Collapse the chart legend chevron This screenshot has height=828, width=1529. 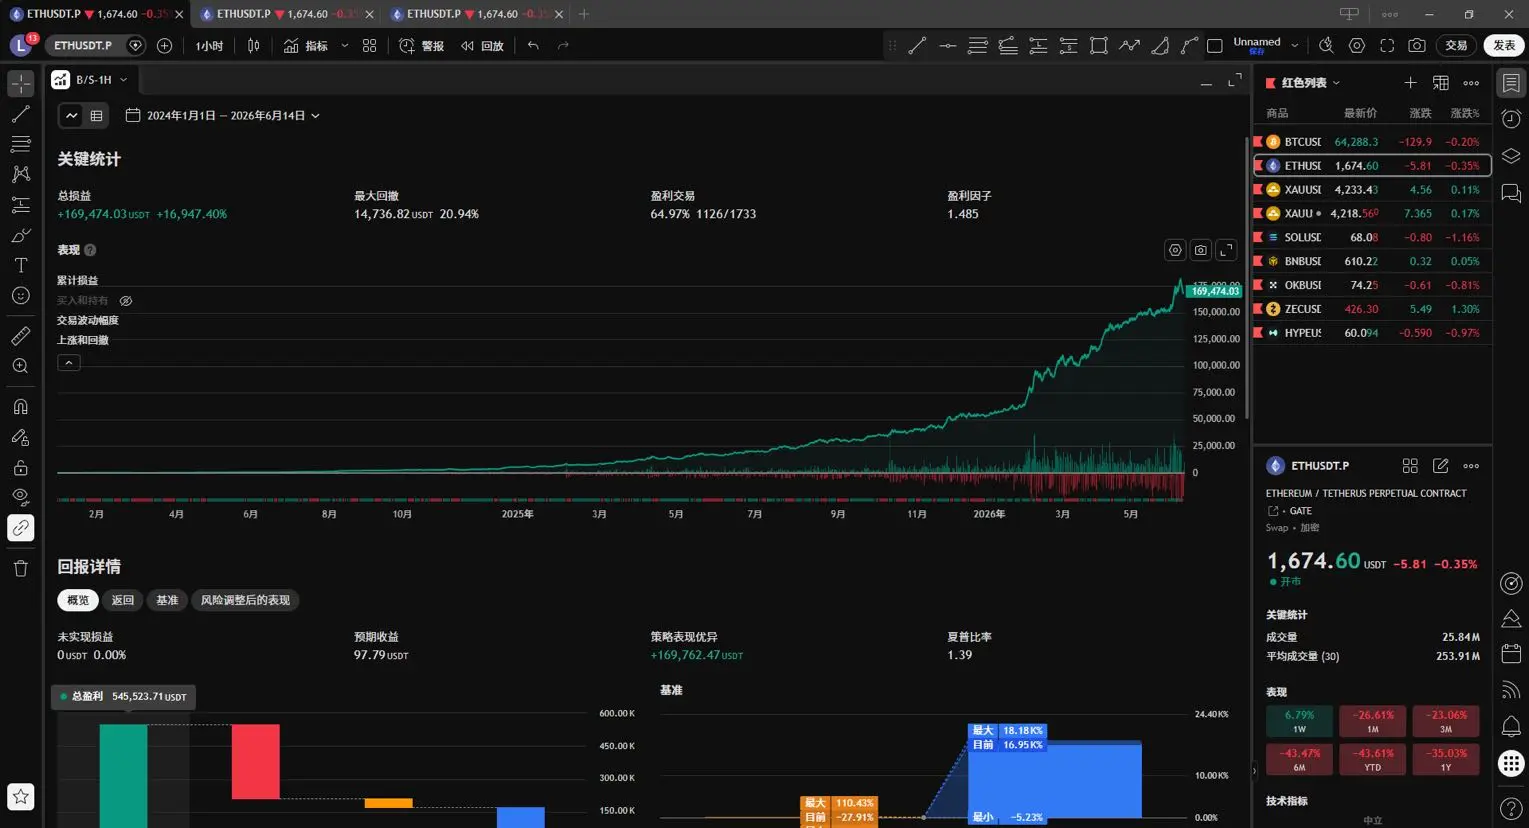(69, 363)
